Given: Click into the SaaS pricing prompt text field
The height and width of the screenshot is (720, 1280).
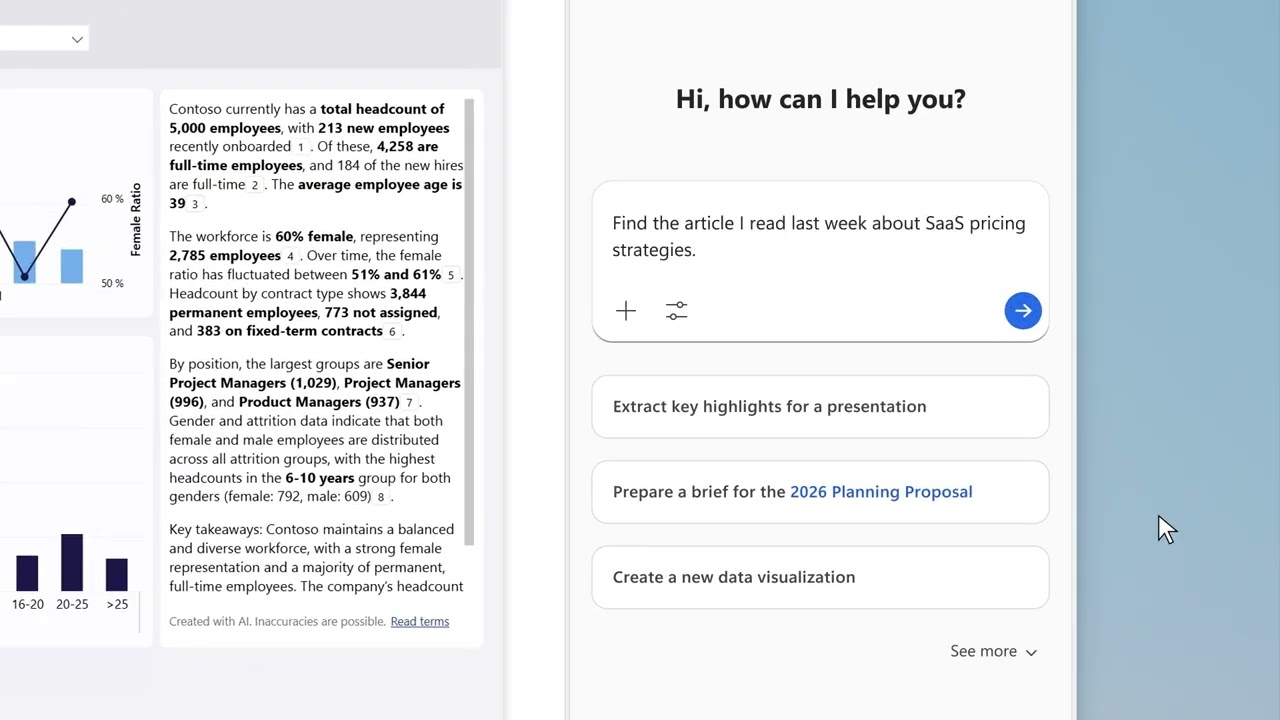Looking at the screenshot, I should (x=818, y=237).
